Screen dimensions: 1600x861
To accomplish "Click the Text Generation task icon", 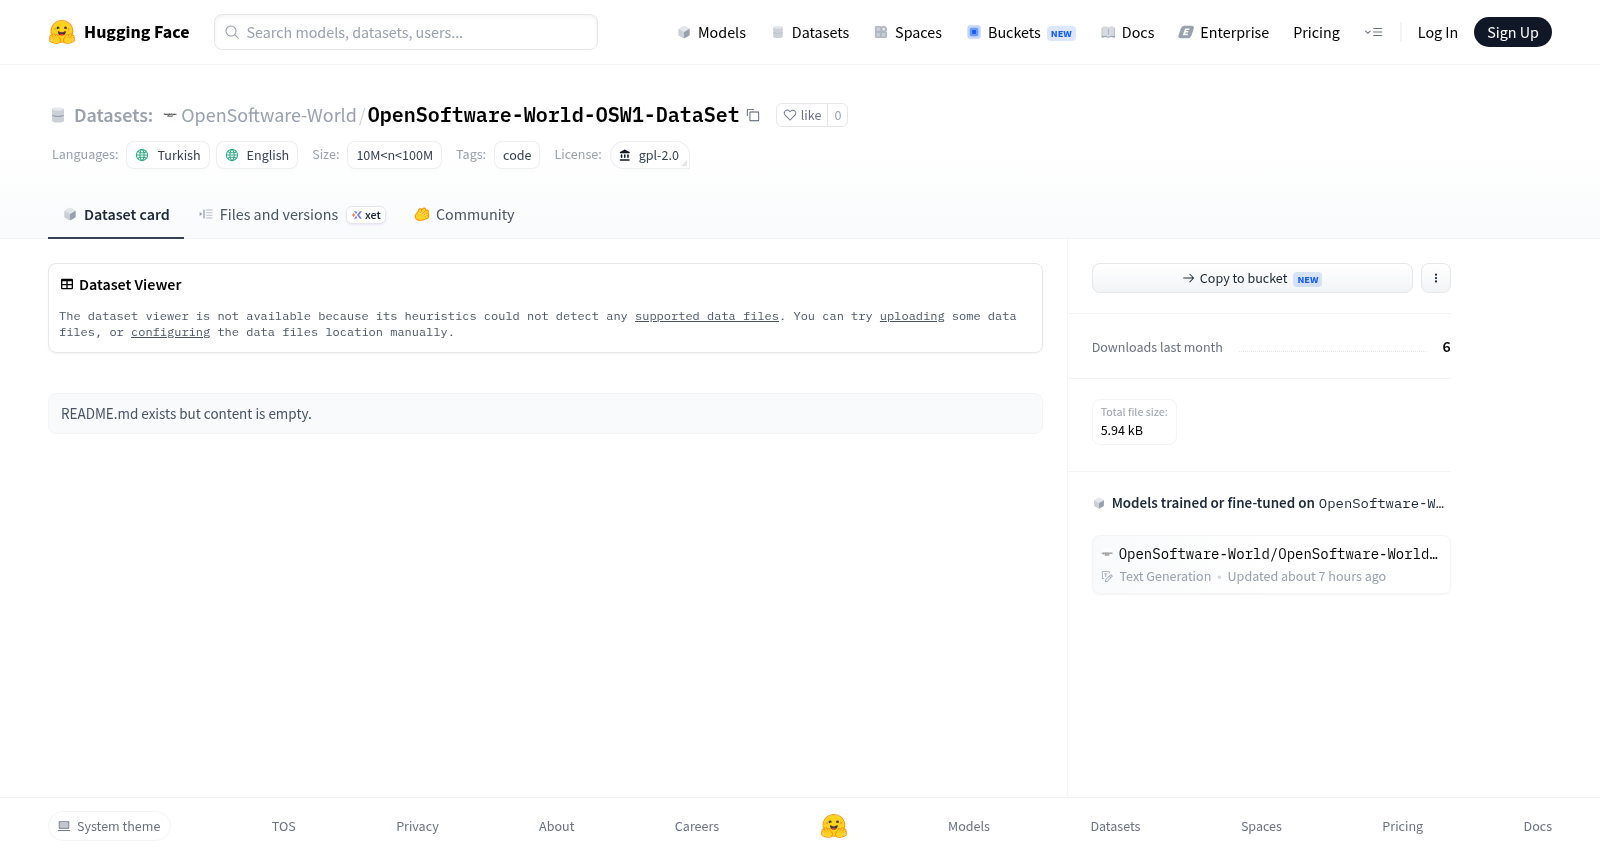I will pyautogui.click(x=1107, y=577).
